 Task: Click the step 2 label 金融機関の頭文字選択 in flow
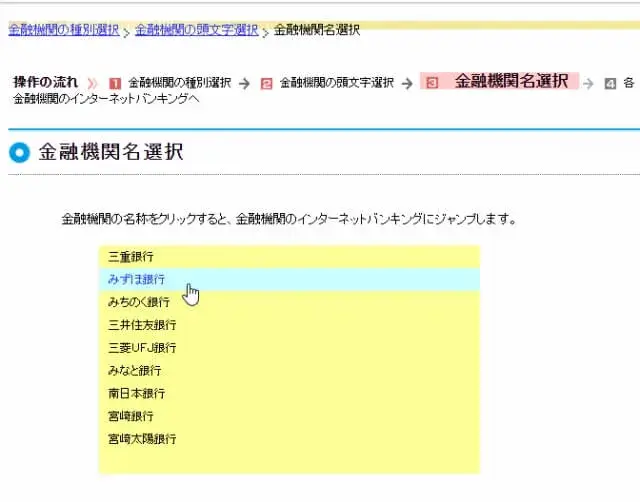tap(337, 83)
